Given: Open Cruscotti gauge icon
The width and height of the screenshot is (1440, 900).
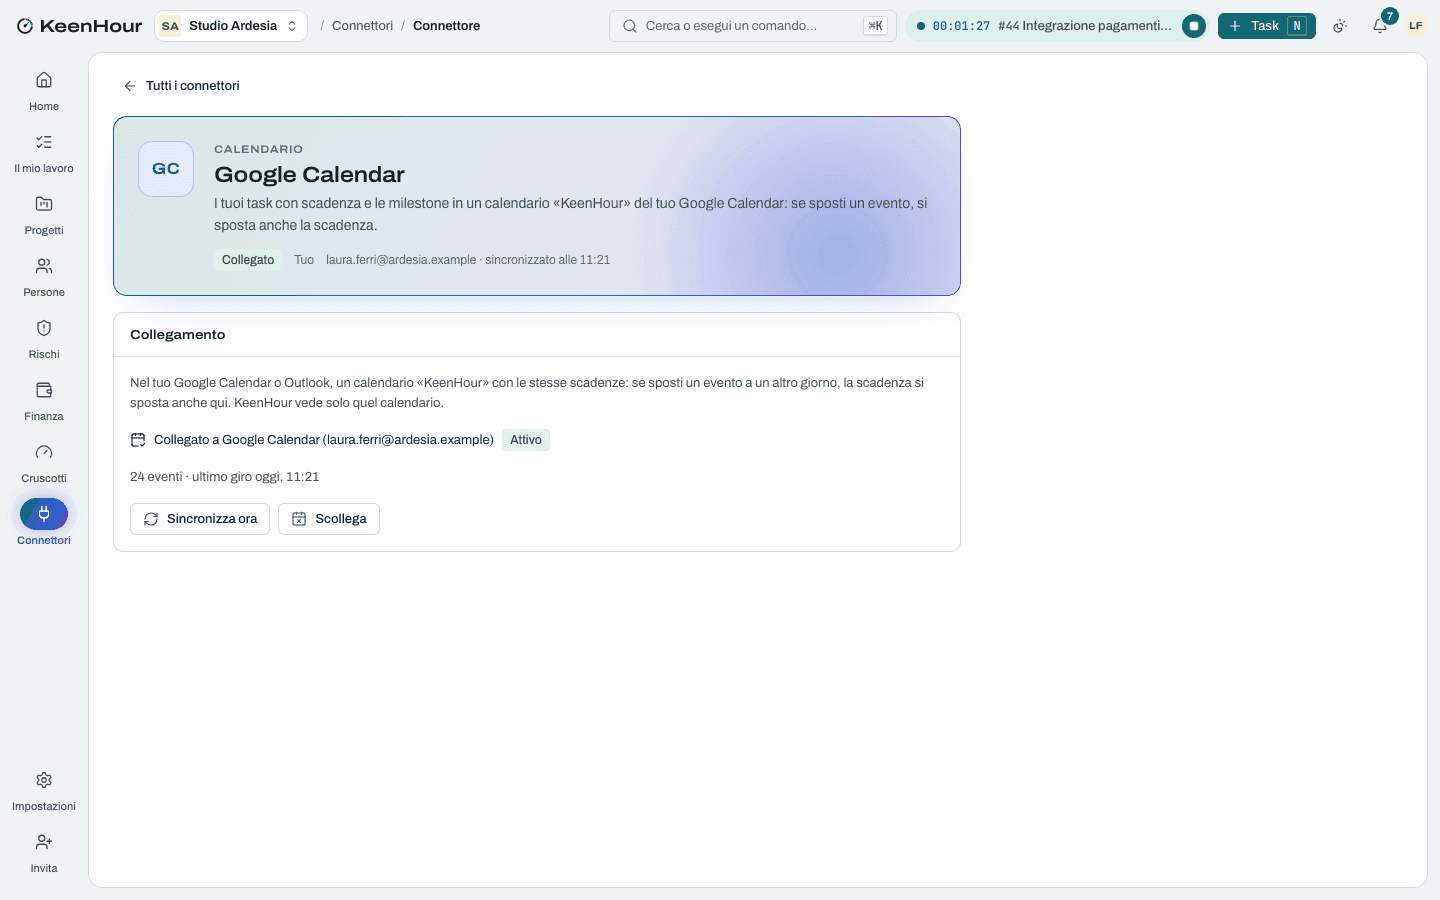Looking at the screenshot, I should coord(44,452).
